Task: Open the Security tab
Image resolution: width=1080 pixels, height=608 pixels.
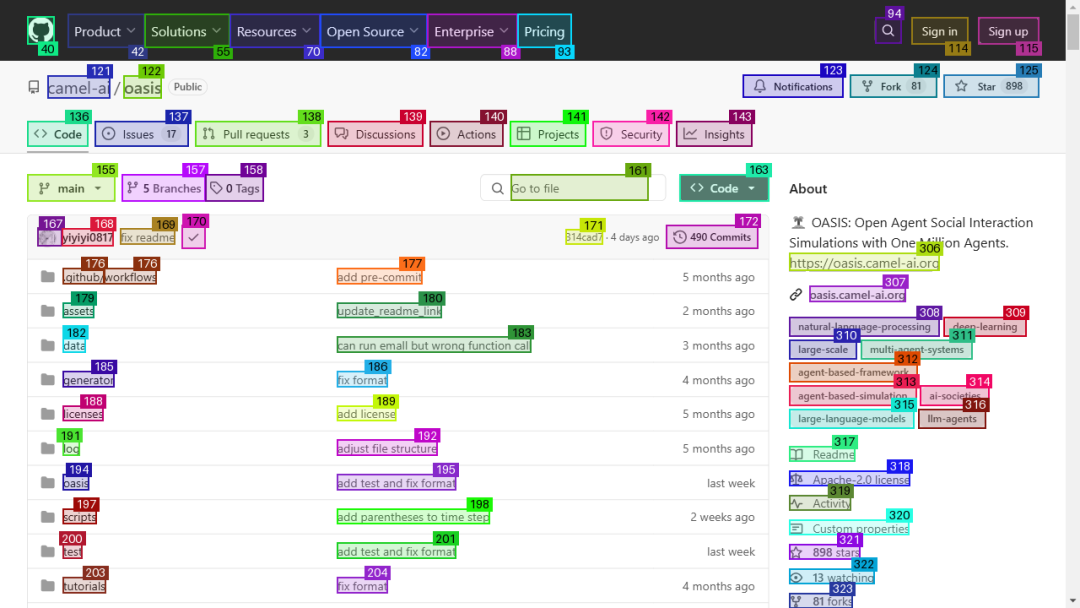Action: [632, 134]
